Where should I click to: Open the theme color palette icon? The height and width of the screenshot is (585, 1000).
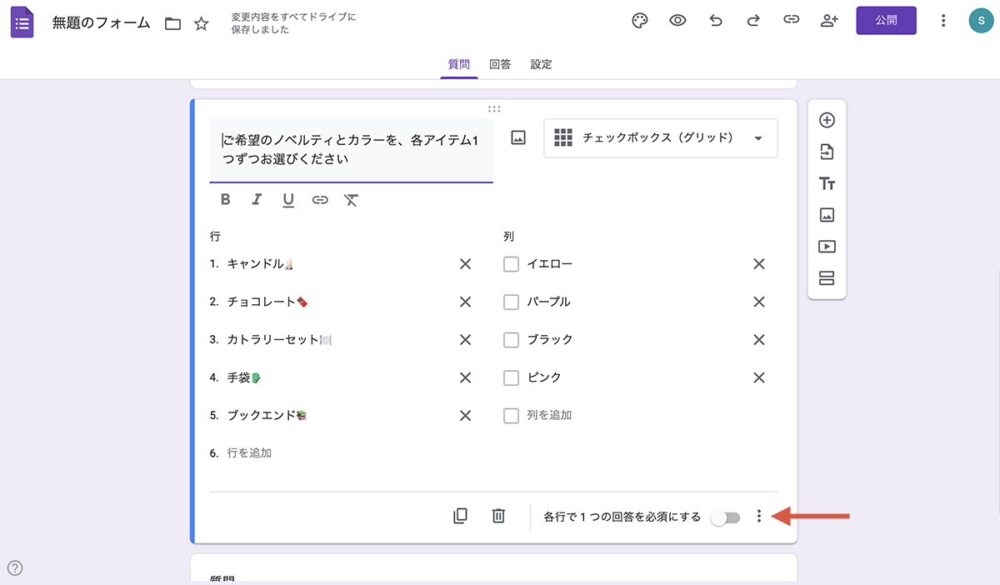pos(639,19)
